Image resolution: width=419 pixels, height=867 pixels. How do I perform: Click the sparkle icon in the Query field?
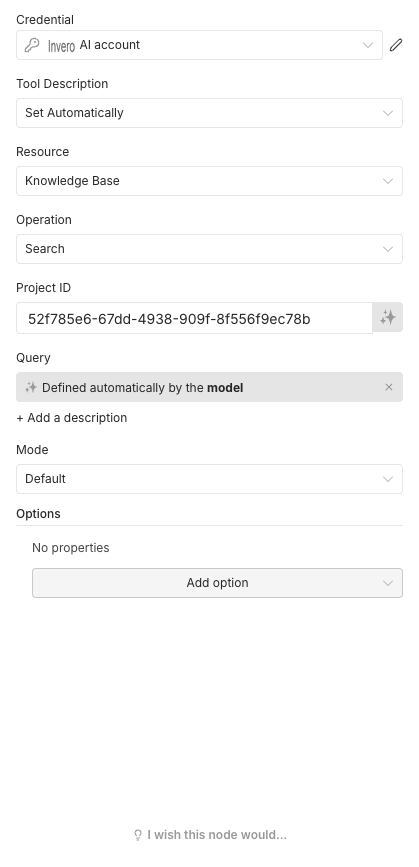tap(31, 387)
